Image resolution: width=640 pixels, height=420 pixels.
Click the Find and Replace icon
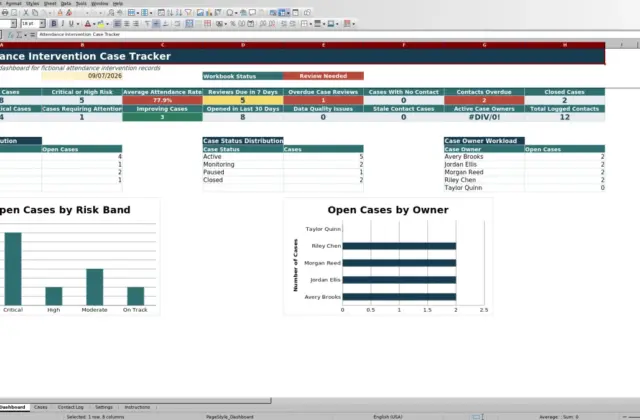pyautogui.click(x=111, y=13)
